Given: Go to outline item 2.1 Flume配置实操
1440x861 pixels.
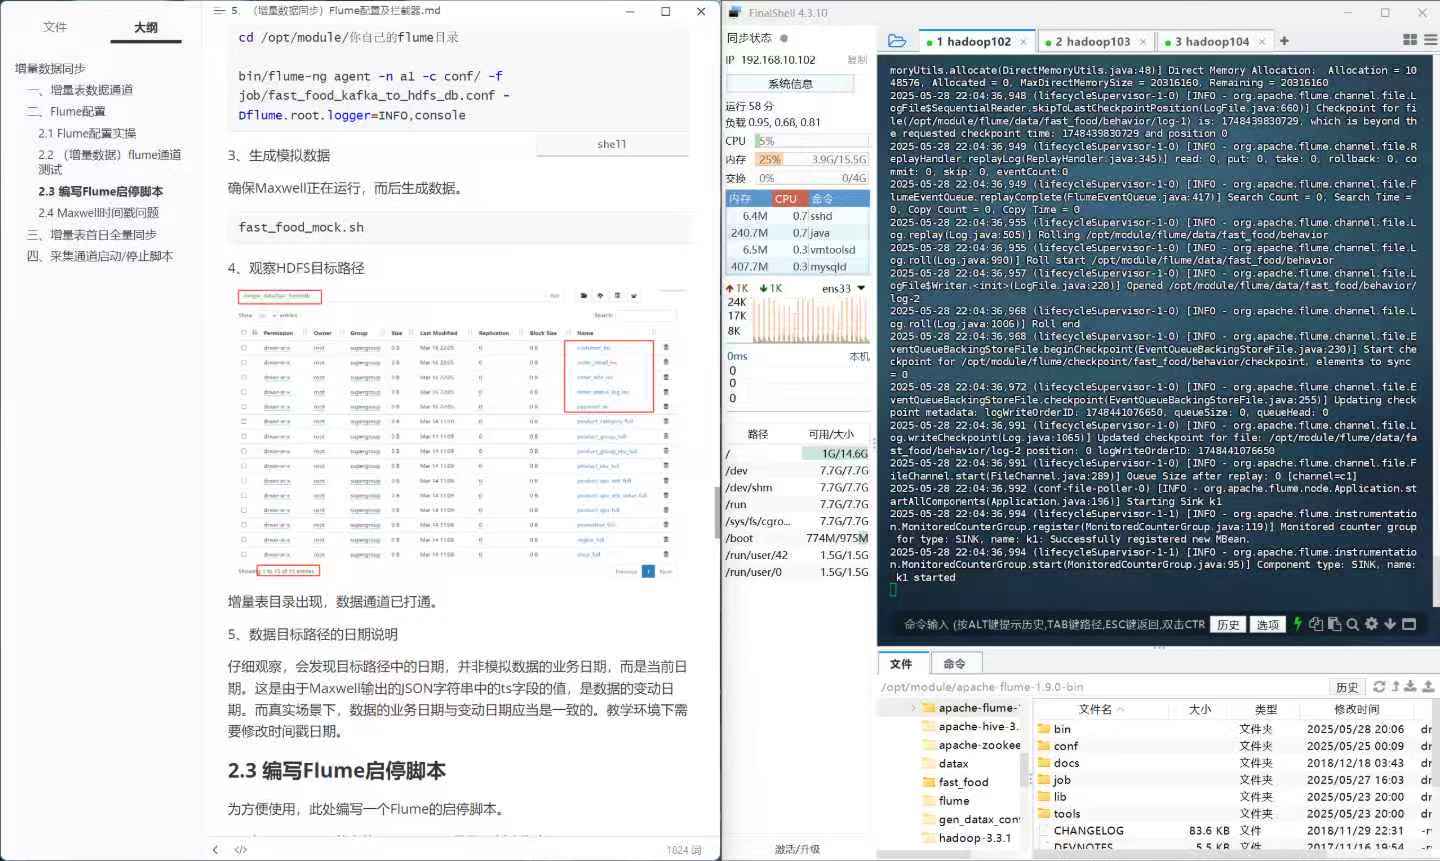Looking at the screenshot, I should 87,133.
